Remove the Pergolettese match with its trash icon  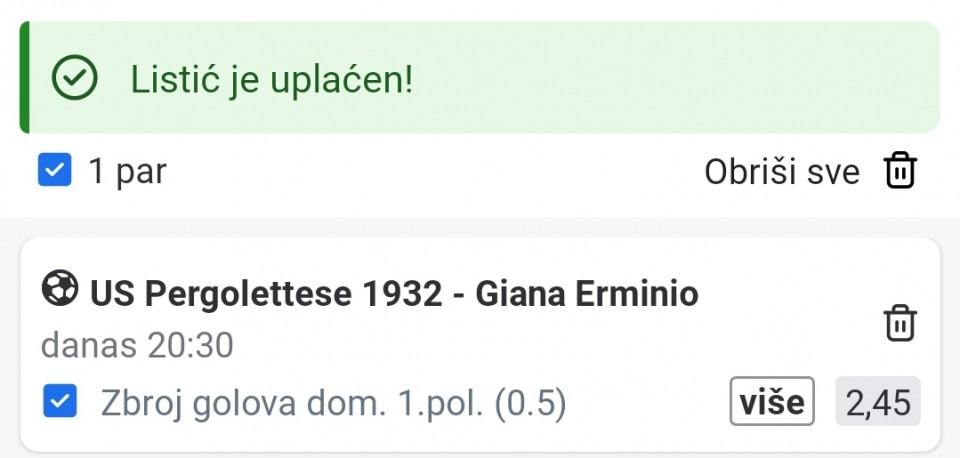point(900,324)
